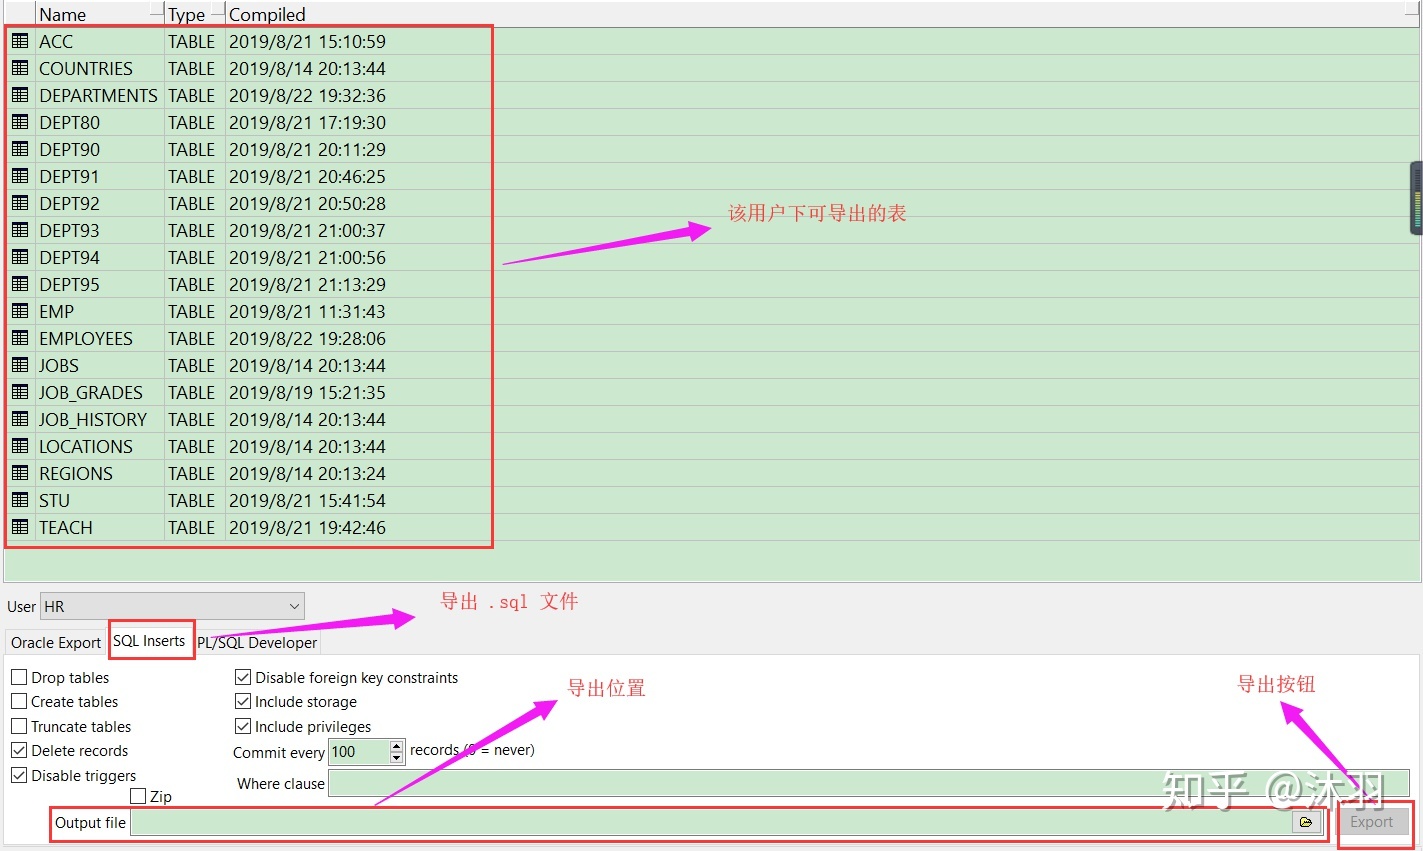
Task: Increase the Commit every value with up arrow
Action: [397, 746]
